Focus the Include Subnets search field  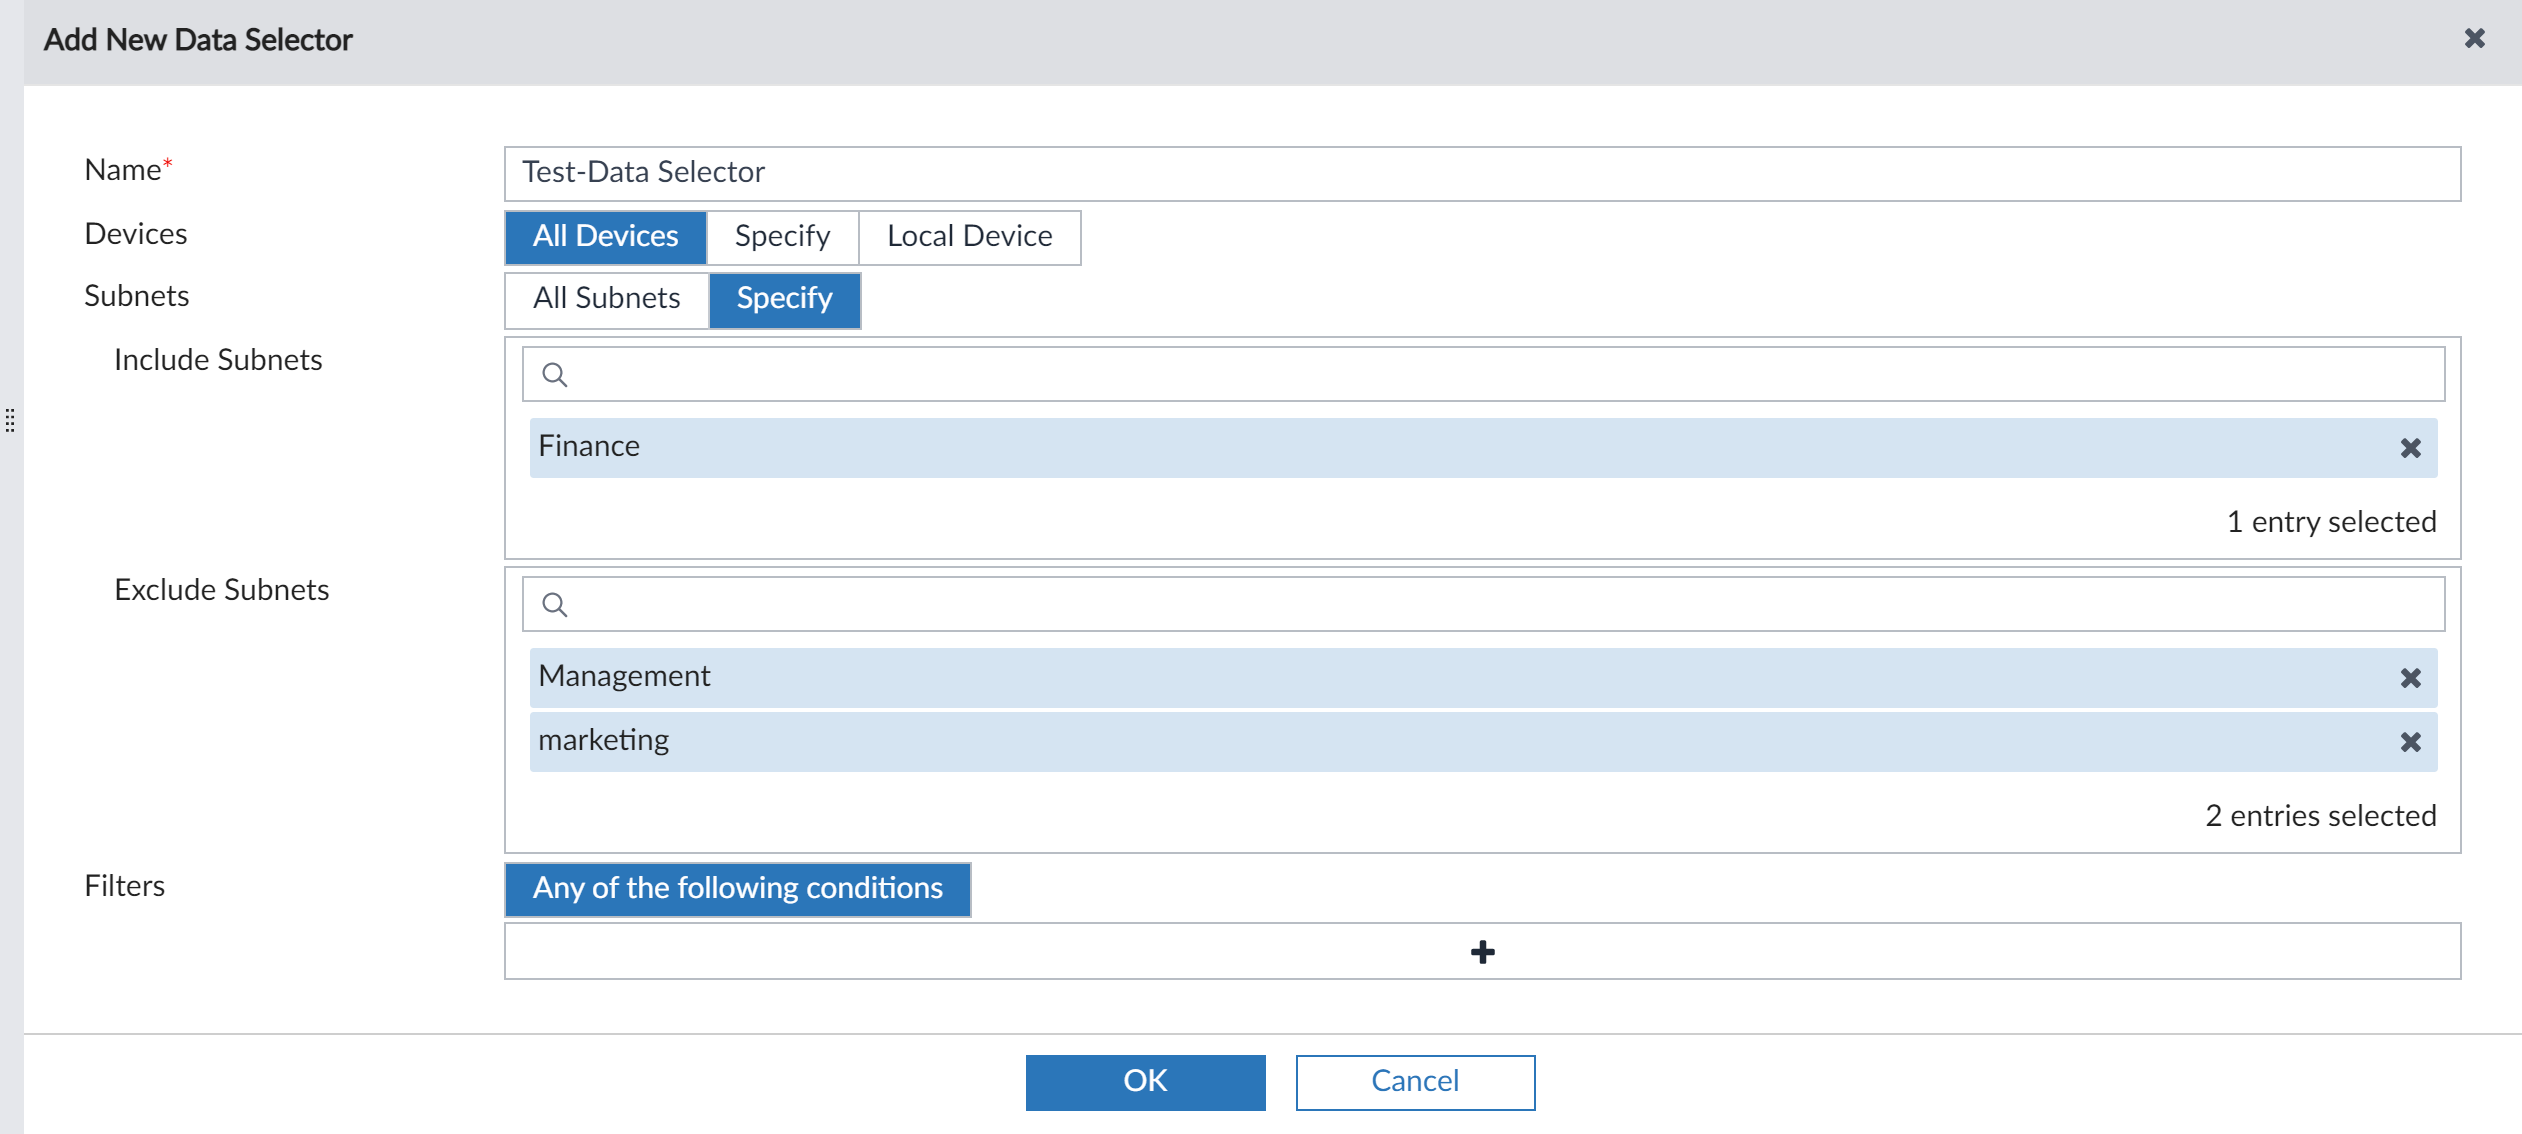click(x=1500, y=375)
